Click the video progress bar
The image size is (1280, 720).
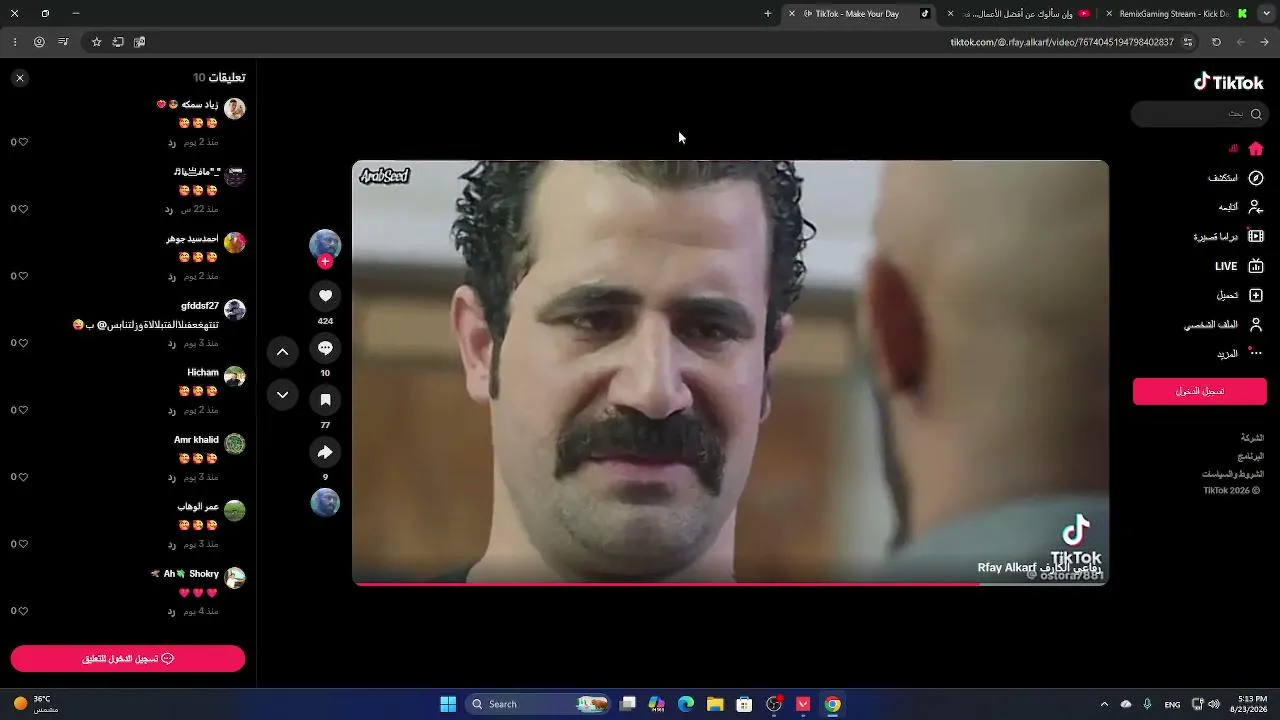pos(730,583)
